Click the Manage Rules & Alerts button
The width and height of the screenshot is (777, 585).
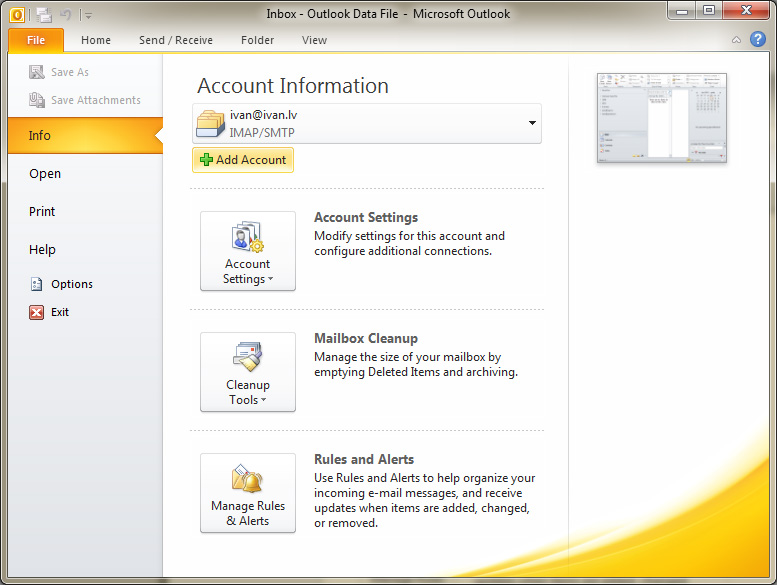coord(248,493)
